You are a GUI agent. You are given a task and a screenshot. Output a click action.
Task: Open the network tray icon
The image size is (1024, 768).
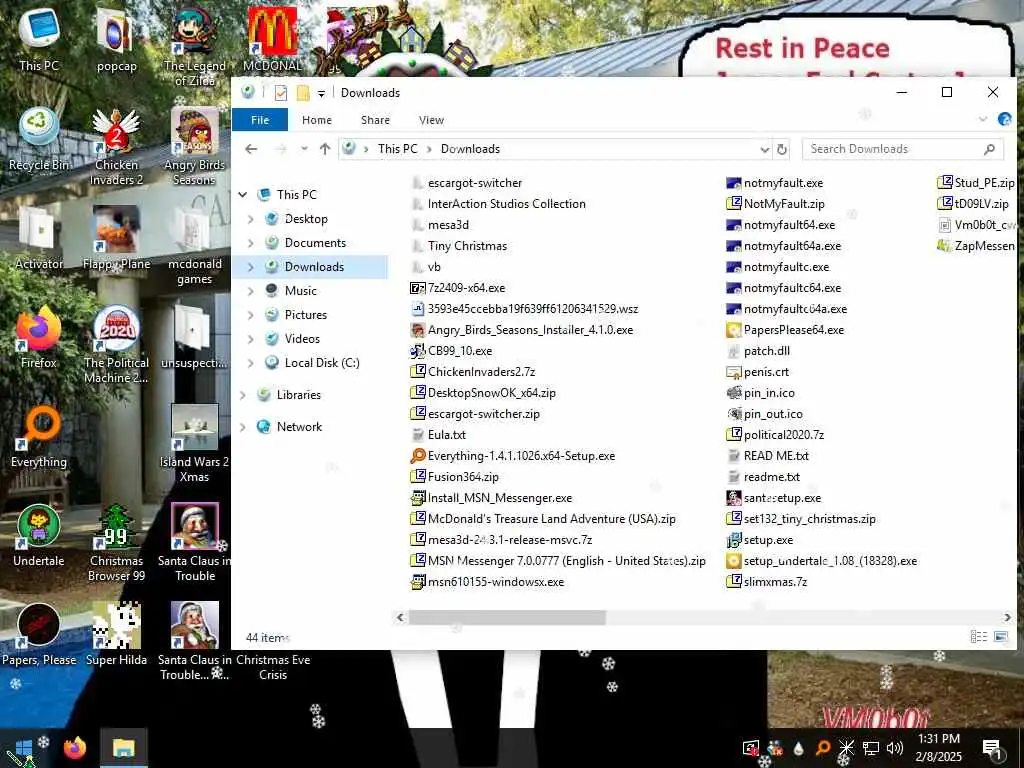tap(871, 748)
